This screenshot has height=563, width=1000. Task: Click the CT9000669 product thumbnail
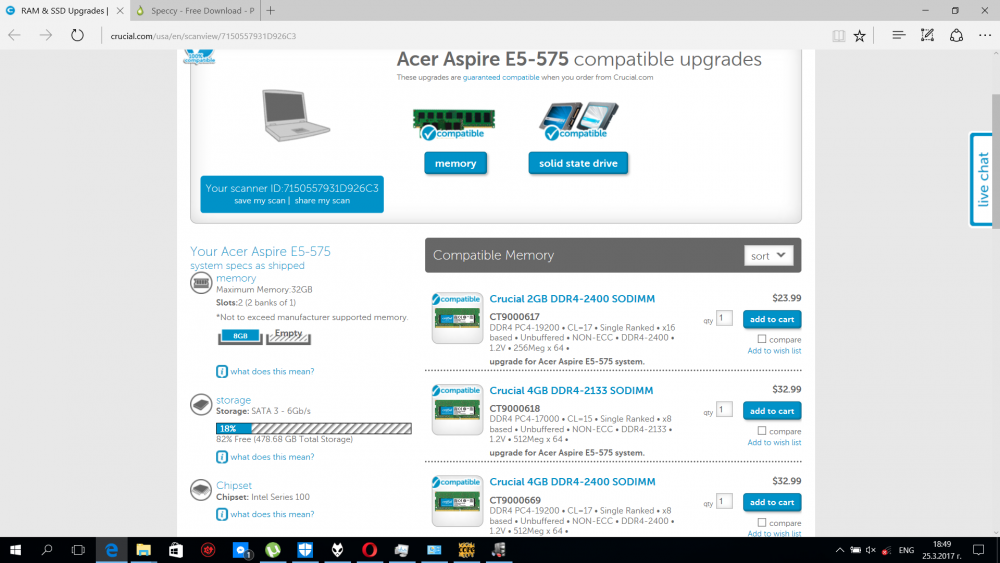pos(457,502)
